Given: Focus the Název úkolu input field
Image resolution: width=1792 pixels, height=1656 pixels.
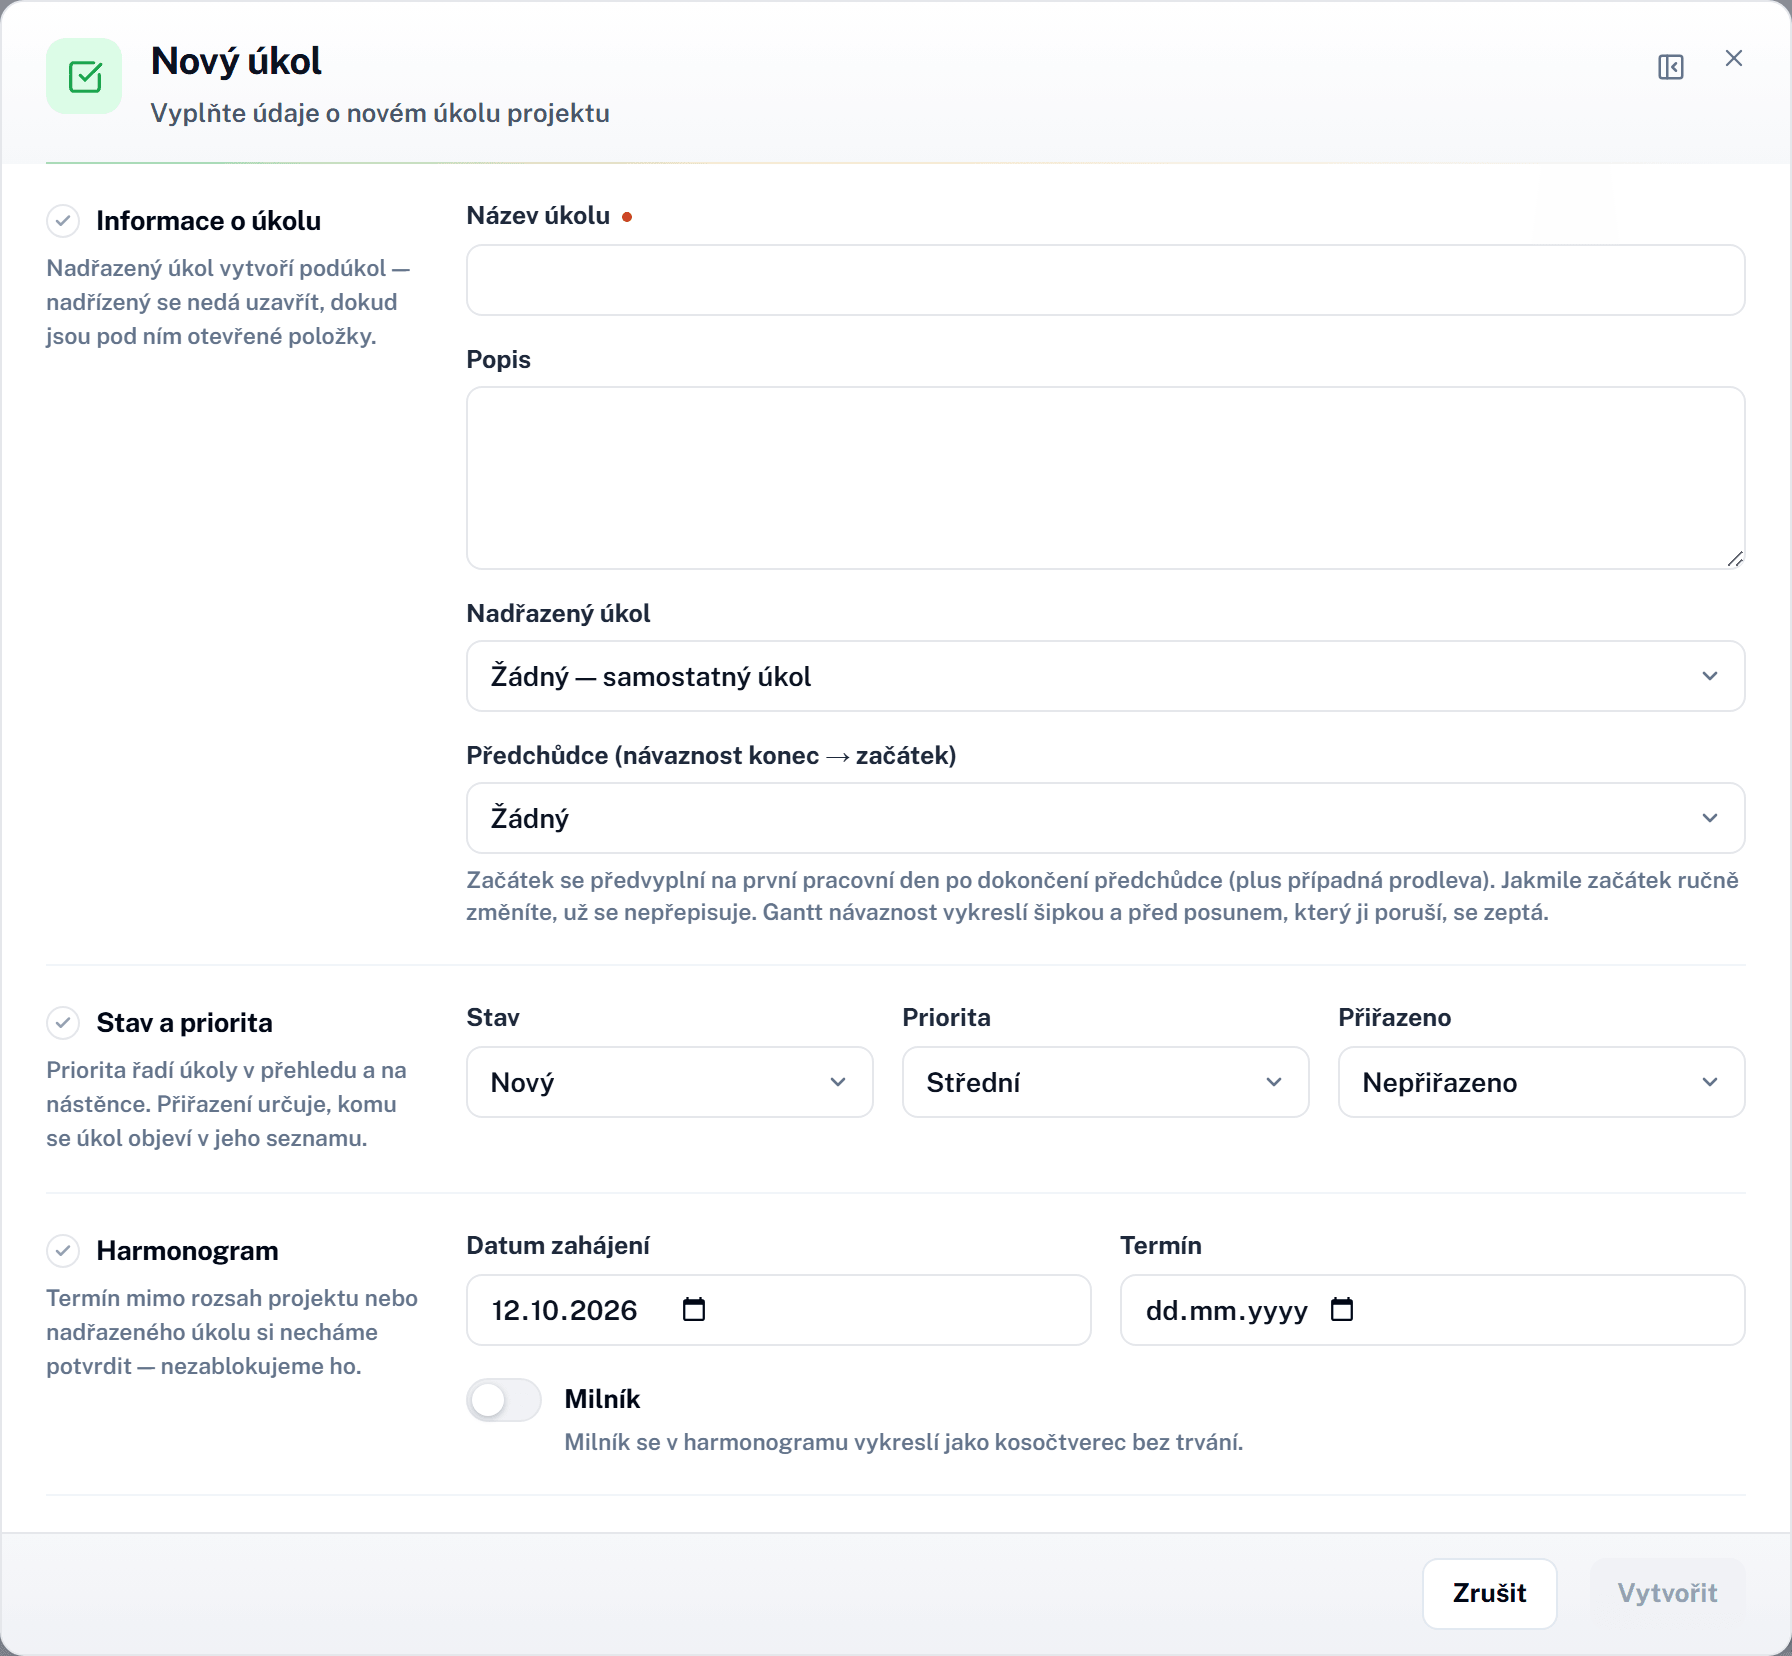Looking at the screenshot, I should [x=1105, y=280].
